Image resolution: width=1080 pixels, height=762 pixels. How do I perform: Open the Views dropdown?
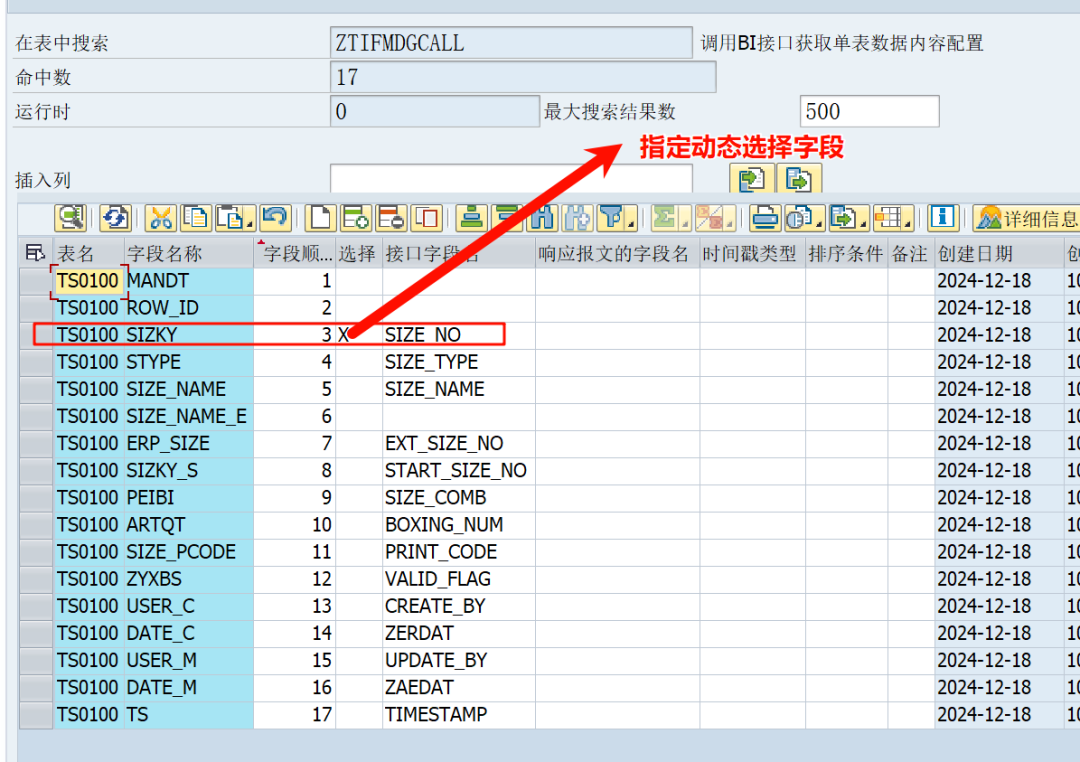coord(804,218)
